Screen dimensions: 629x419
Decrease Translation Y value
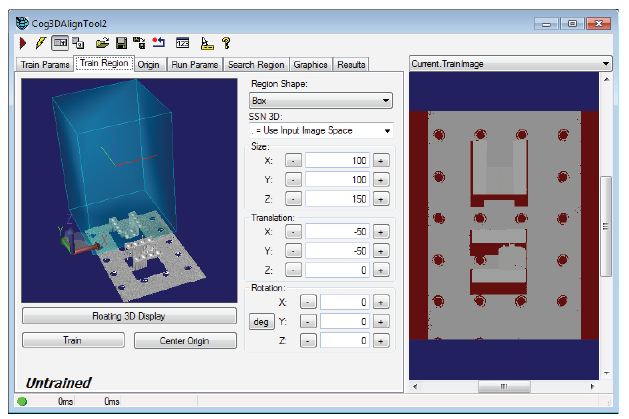(x=293, y=251)
